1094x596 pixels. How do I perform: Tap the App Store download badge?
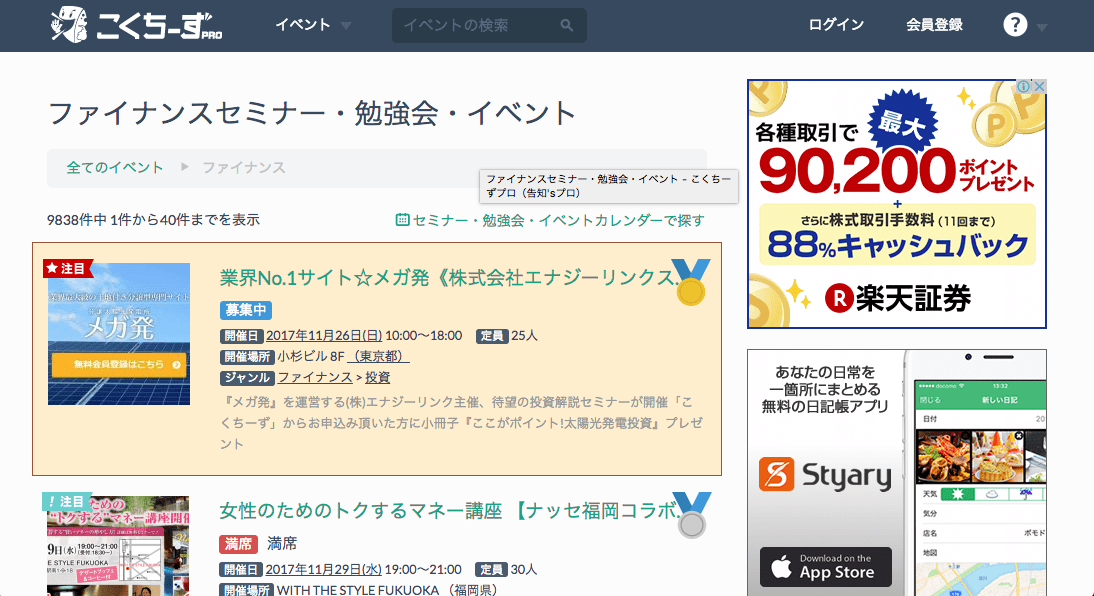click(x=825, y=566)
